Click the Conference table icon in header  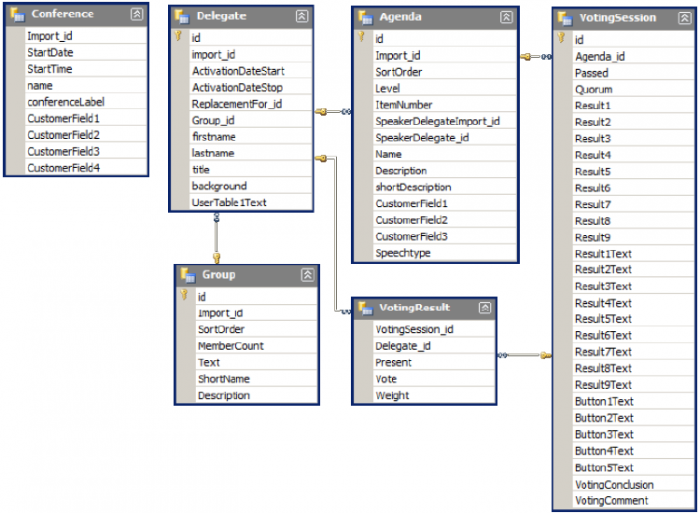(17, 14)
